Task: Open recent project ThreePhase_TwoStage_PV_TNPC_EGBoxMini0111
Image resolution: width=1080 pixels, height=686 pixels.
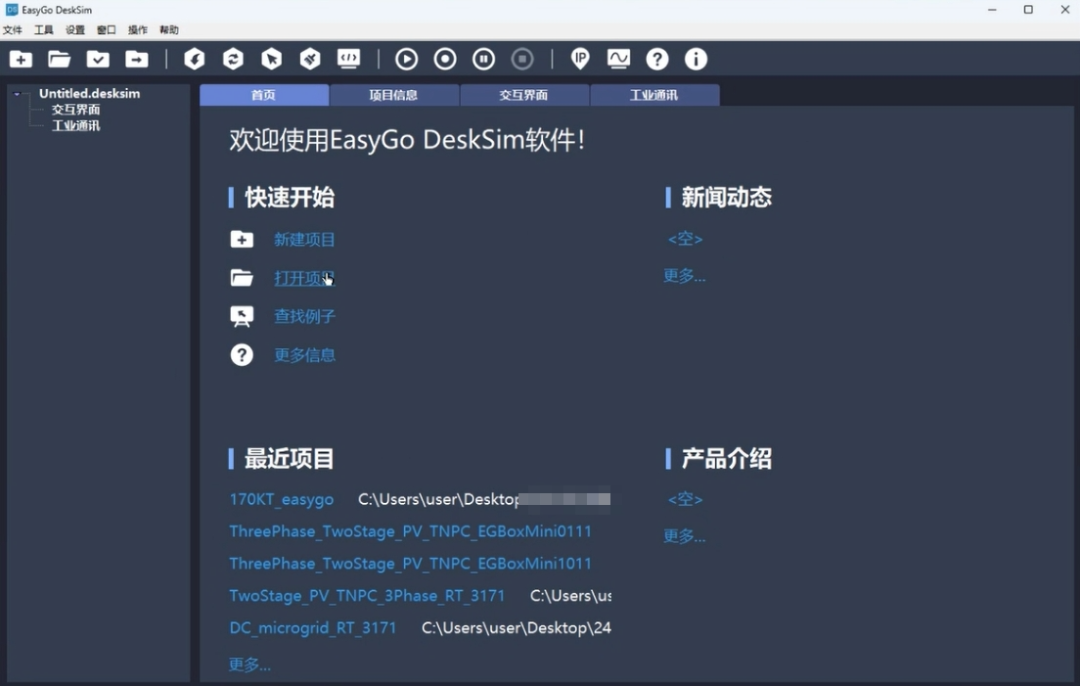Action: (x=411, y=532)
